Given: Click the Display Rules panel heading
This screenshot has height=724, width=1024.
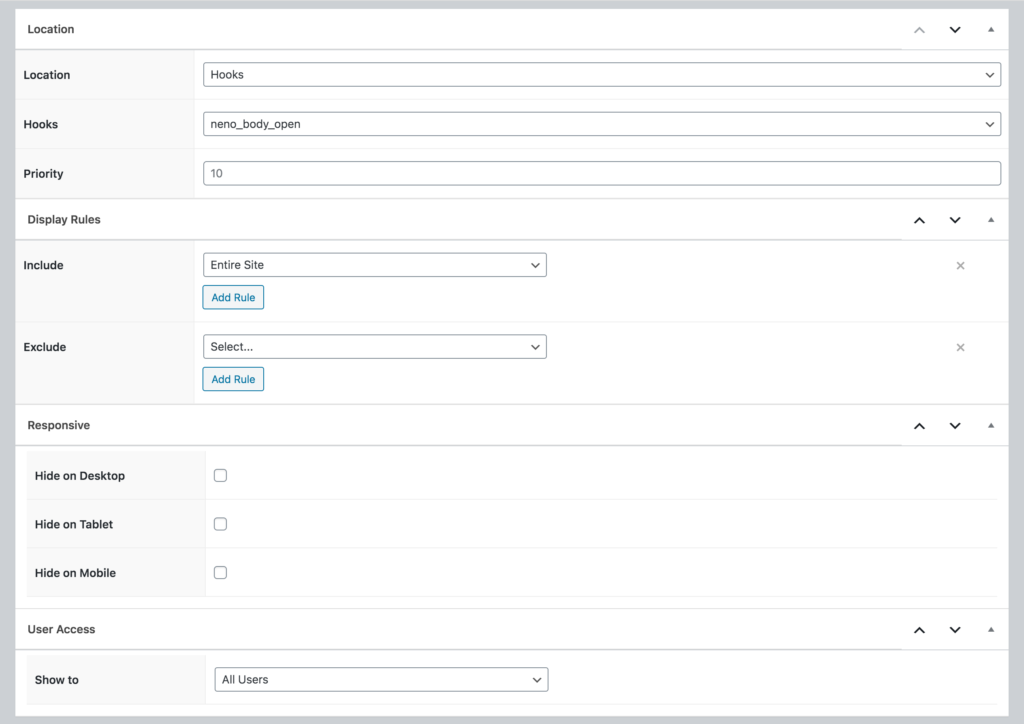Looking at the screenshot, I should click(64, 220).
